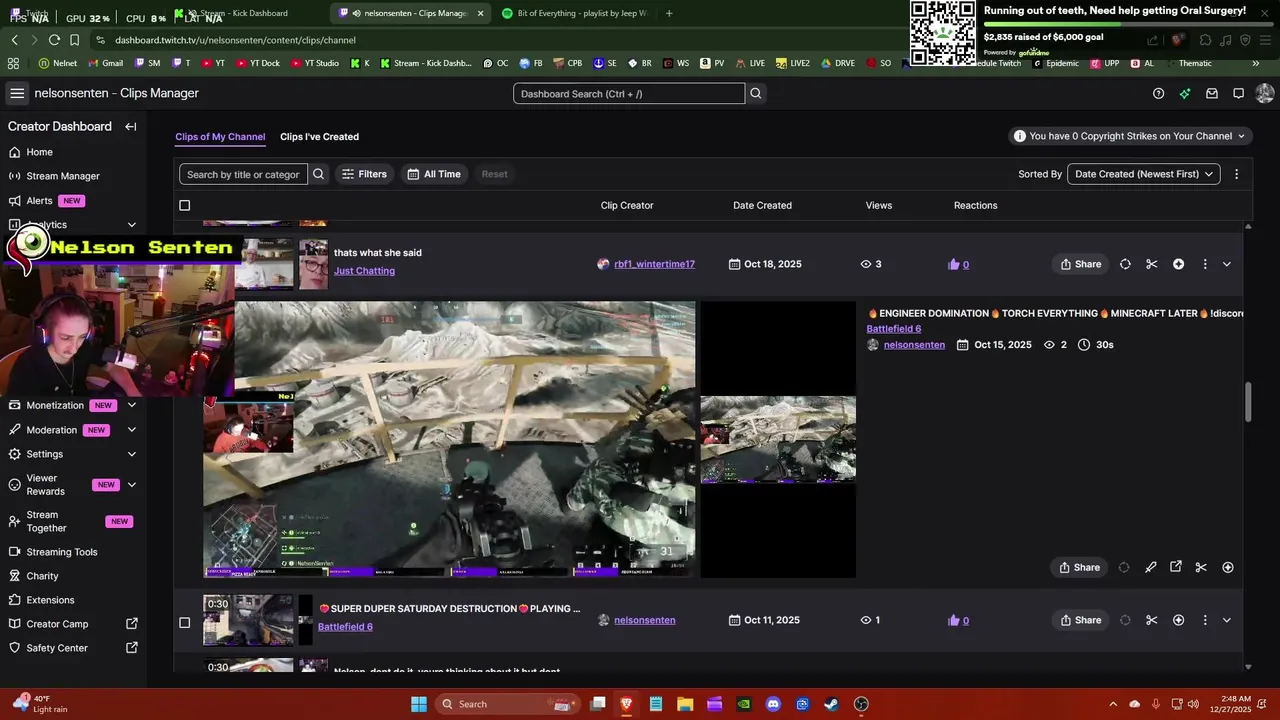Open the hamburger navigation menu
Image resolution: width=1280 pixels, height=720 pixels.
click(17, 93)
